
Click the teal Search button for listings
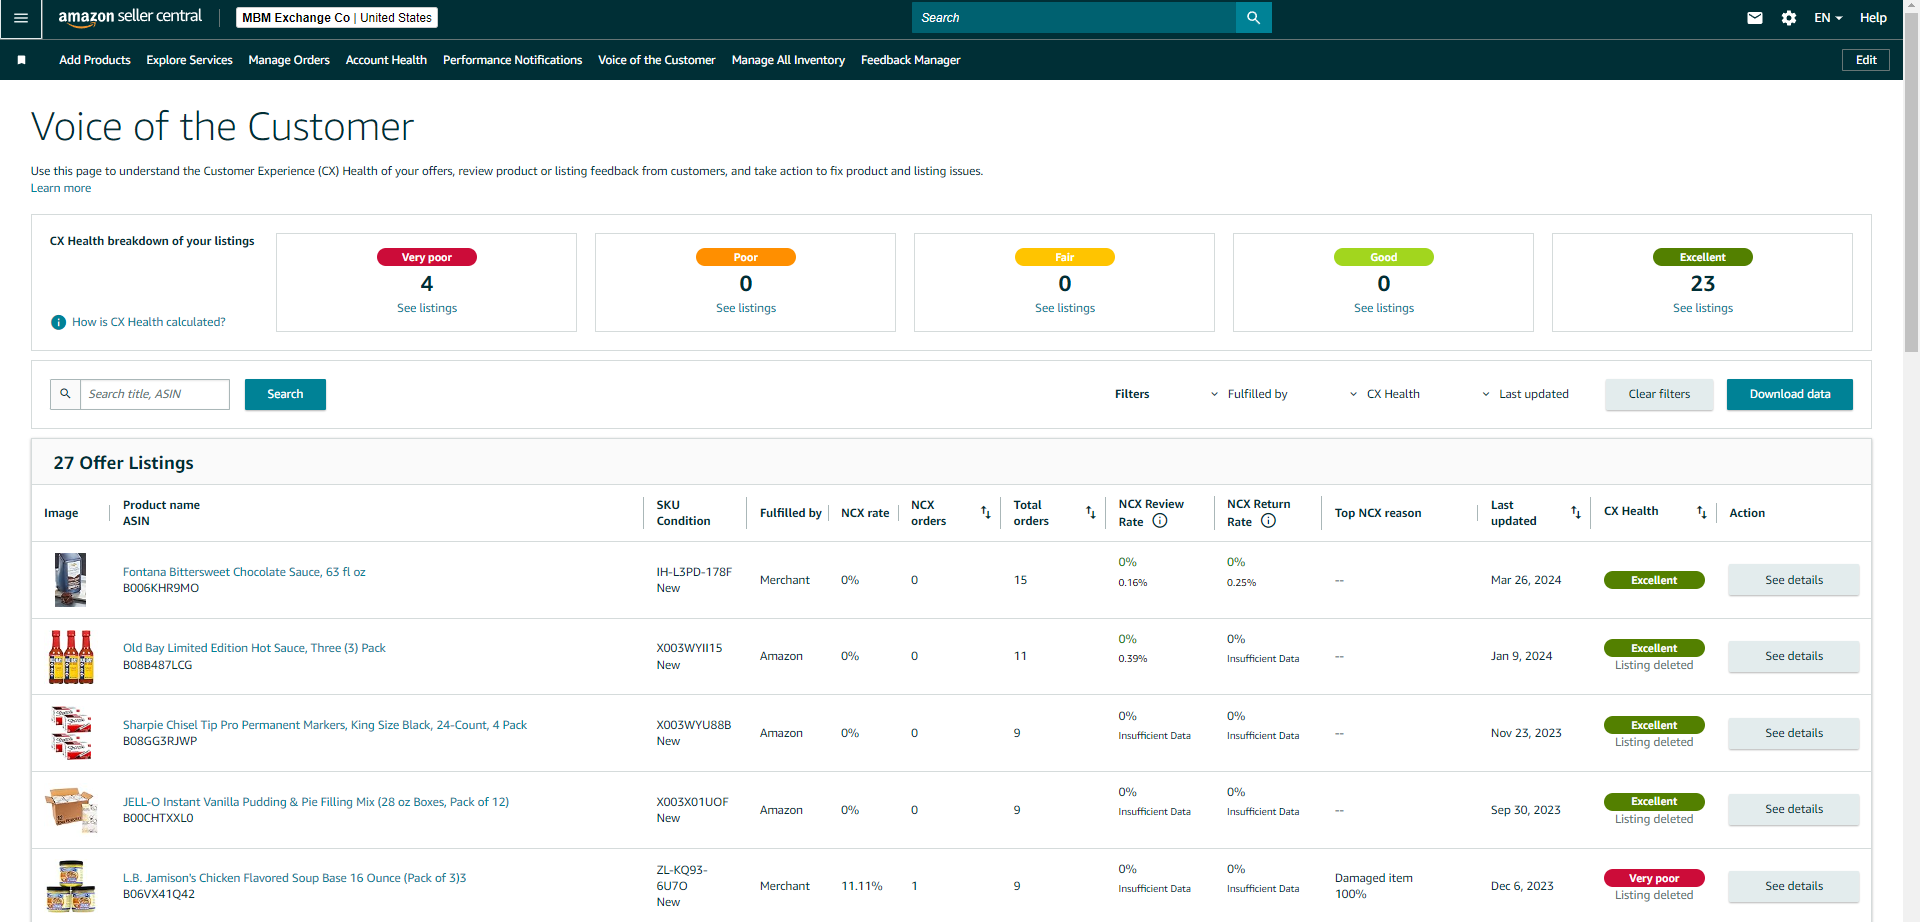tap(285, 394)
